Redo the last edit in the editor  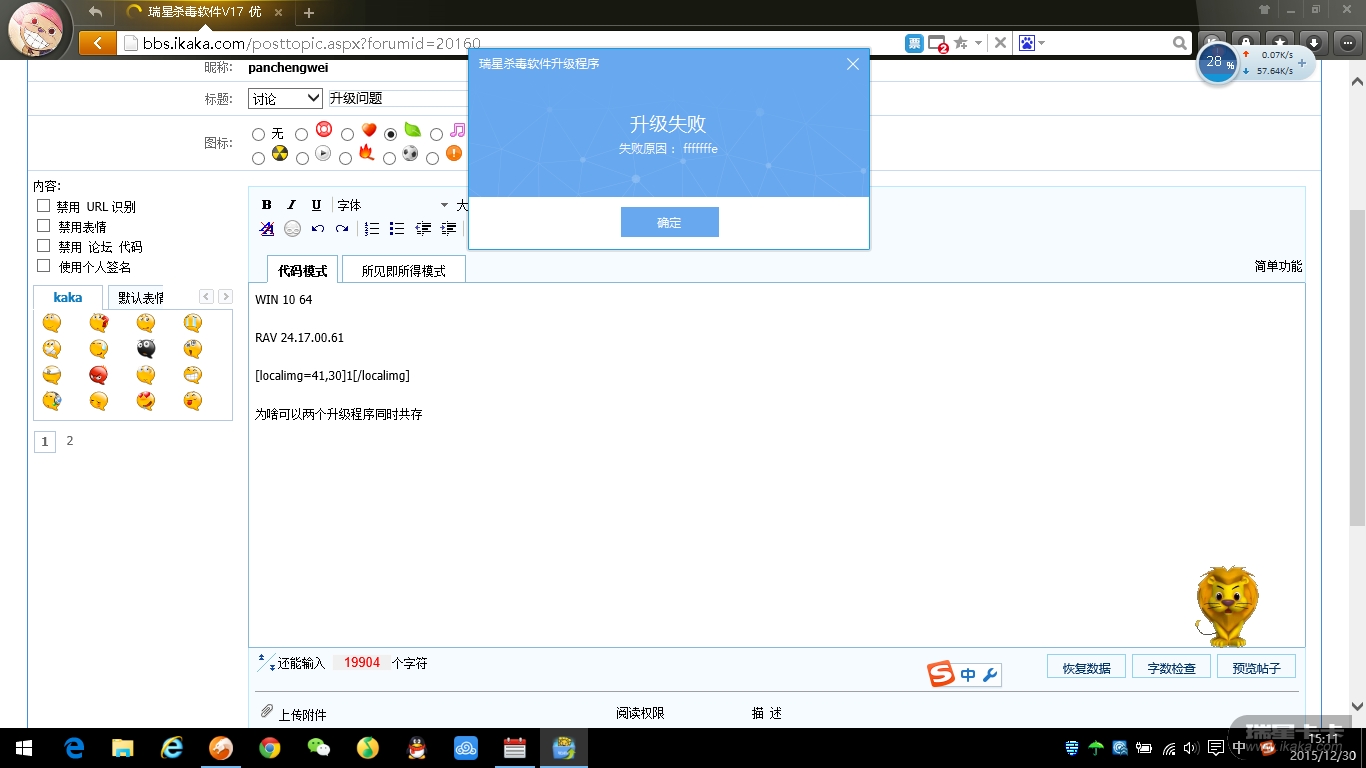(x=342, y=229)
